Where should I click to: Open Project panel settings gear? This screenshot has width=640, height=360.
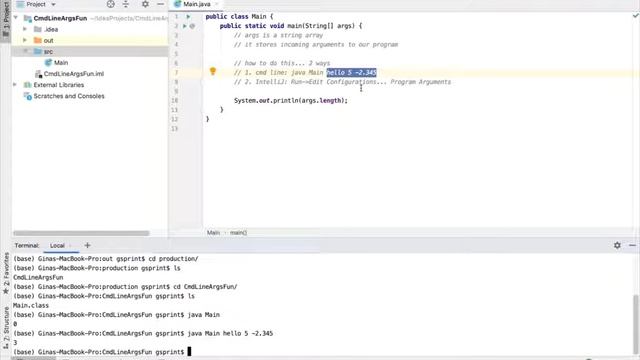tap(145, 4)
